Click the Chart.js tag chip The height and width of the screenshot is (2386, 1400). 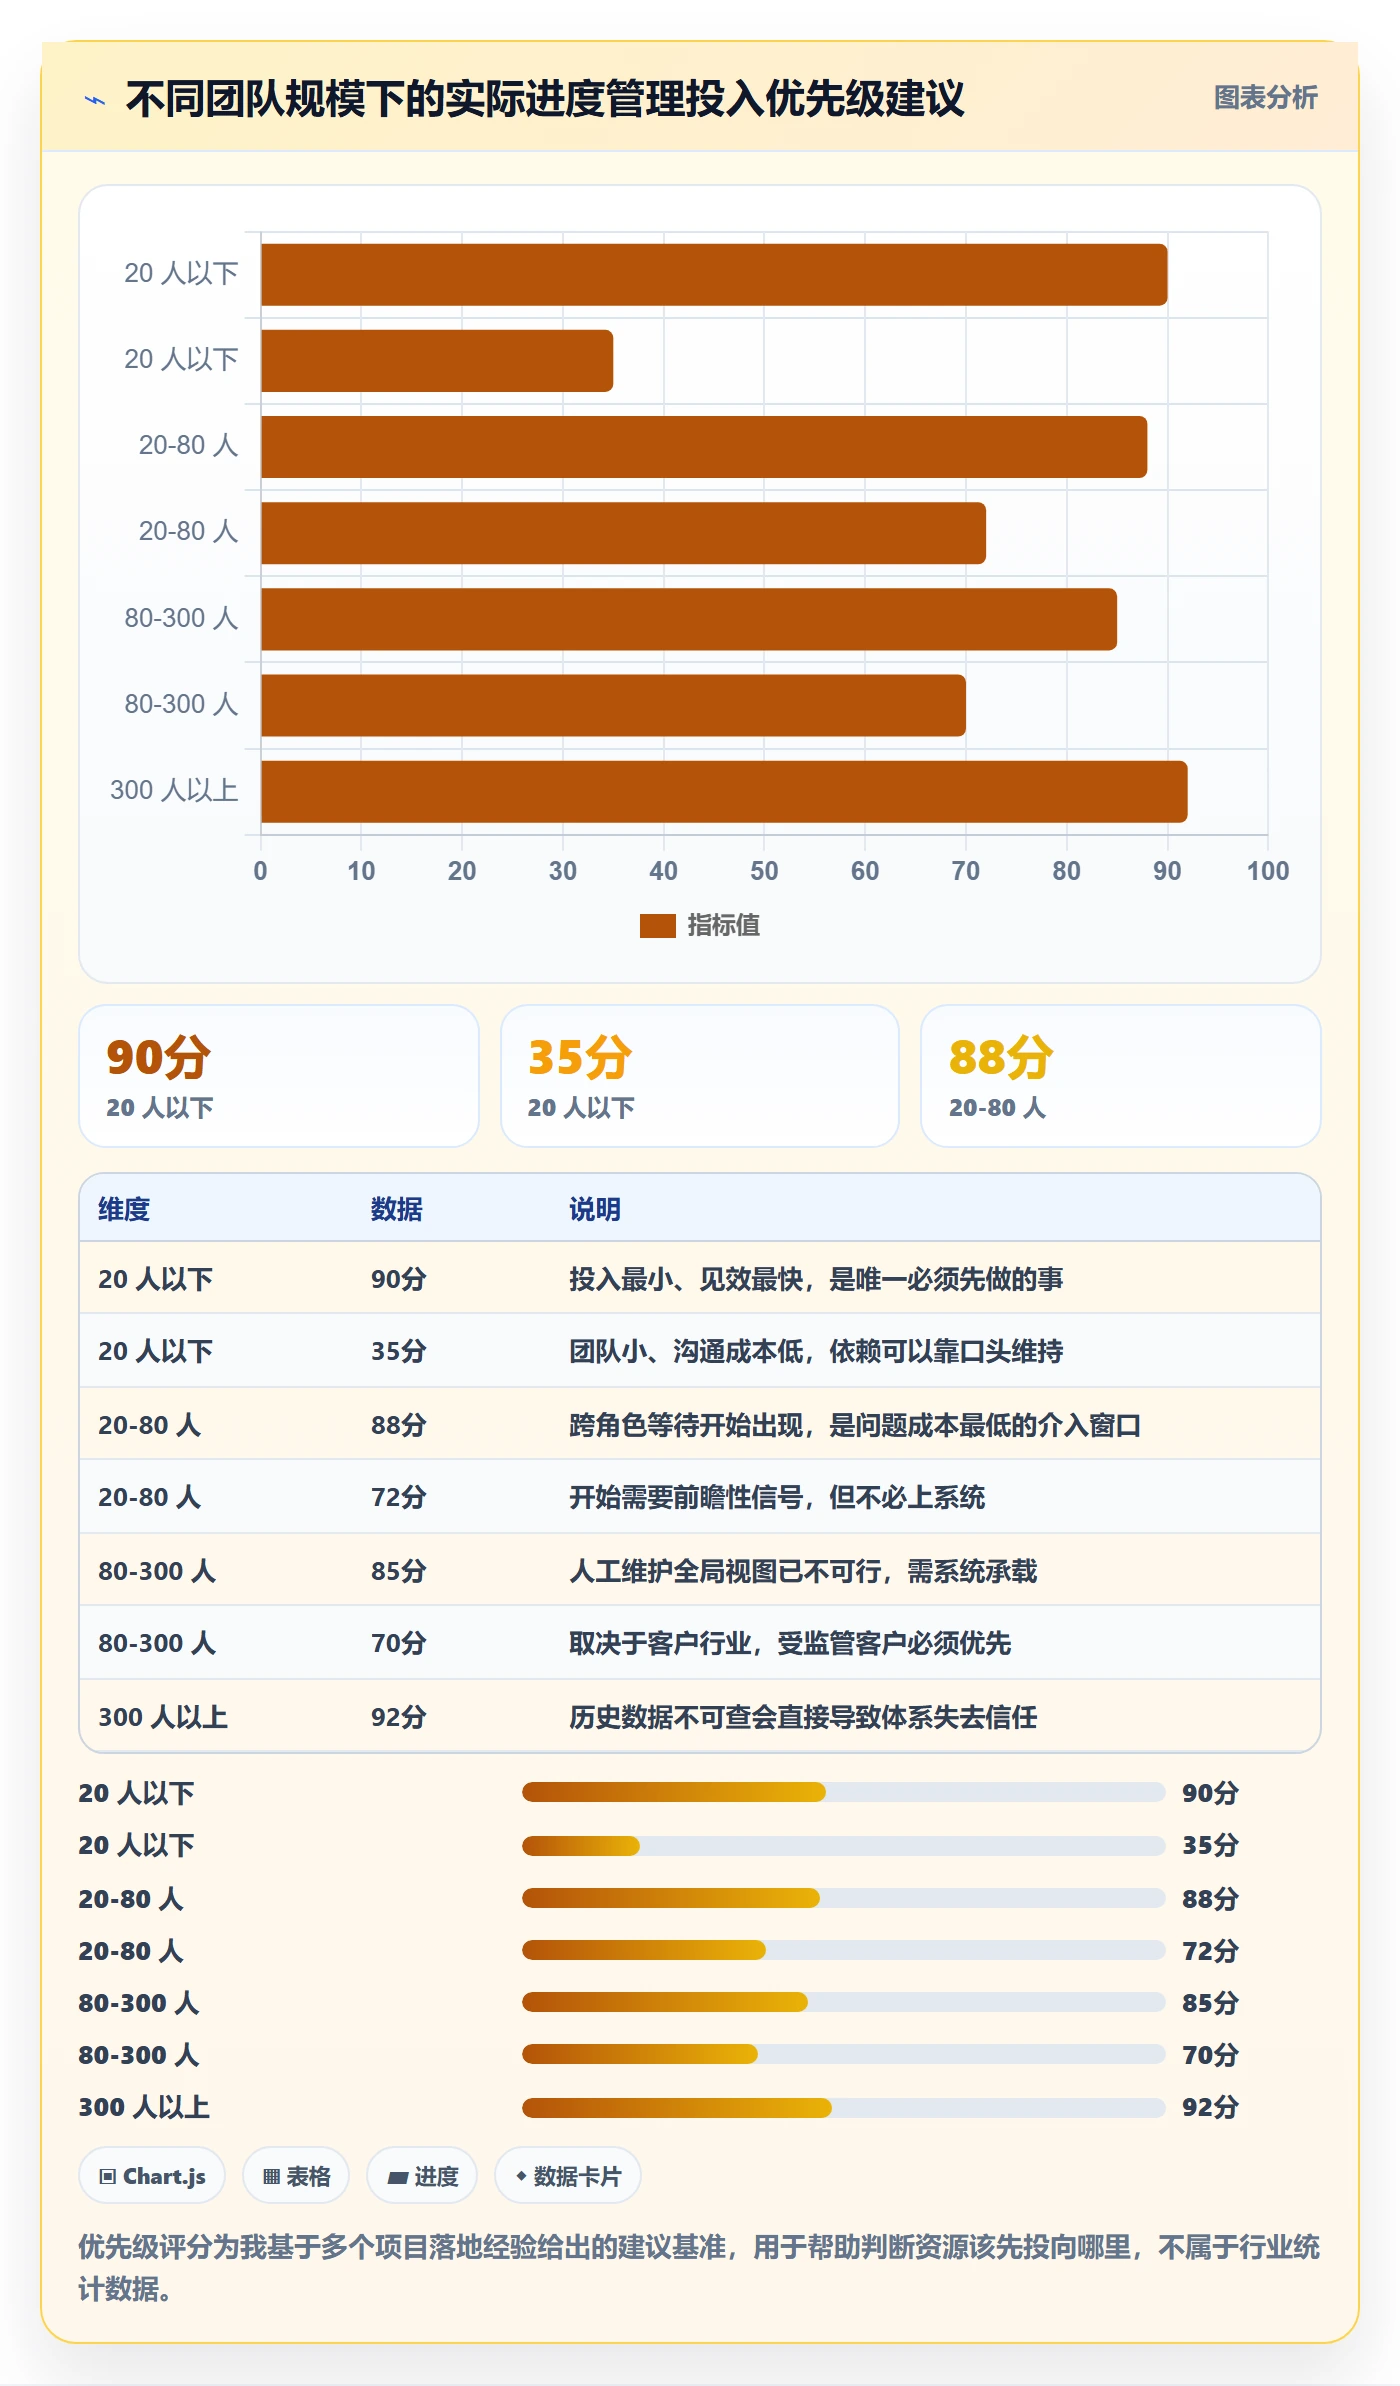click(x=152, y=2176)
